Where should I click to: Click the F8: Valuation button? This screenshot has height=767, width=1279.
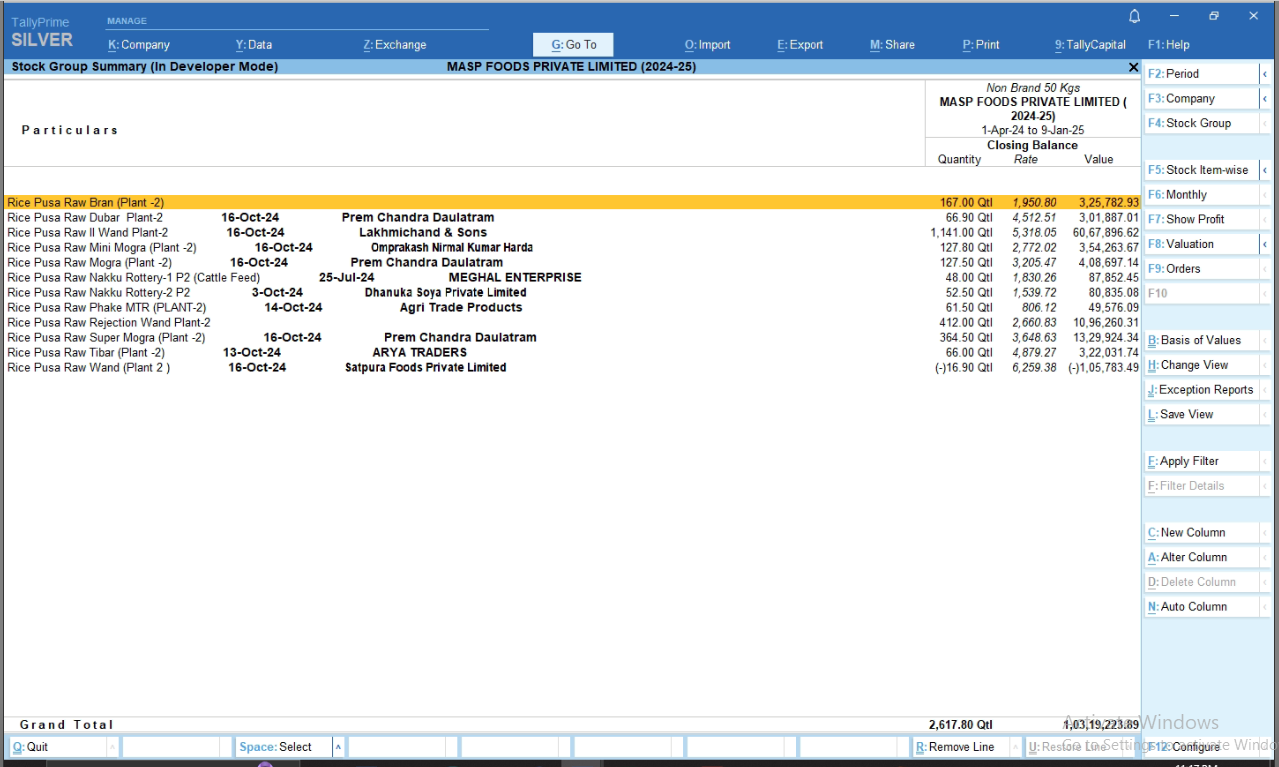click(x=1201, y=244)
